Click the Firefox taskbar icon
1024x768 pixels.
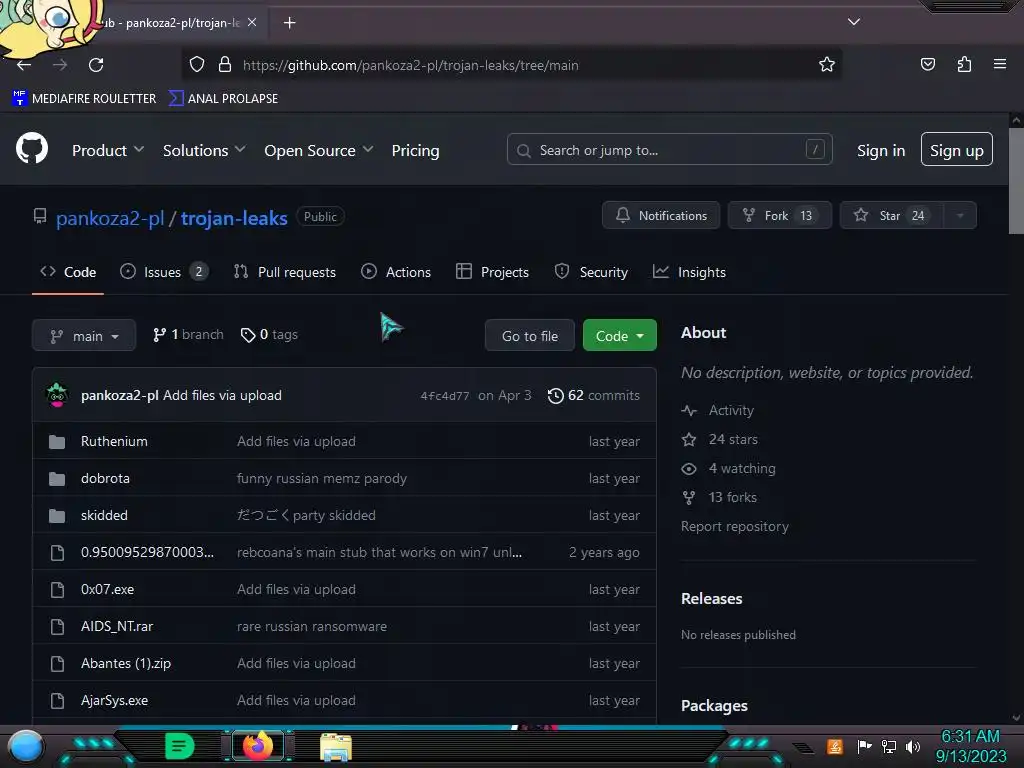click(x=257, y=746)
